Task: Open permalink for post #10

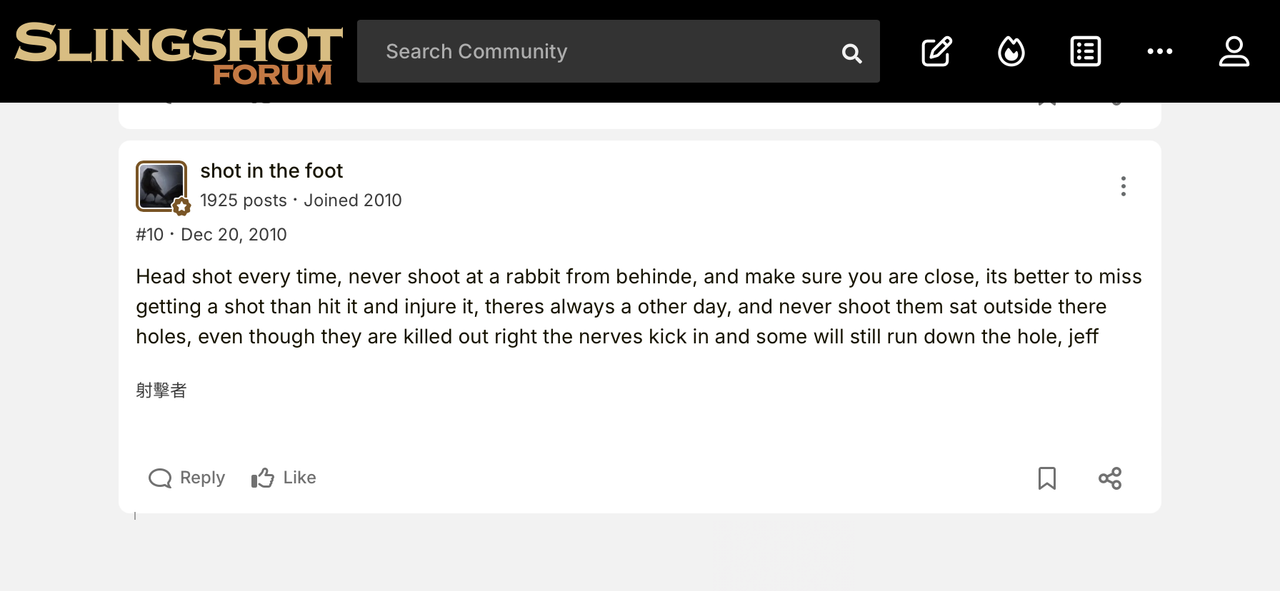Action: click(150, 235)
